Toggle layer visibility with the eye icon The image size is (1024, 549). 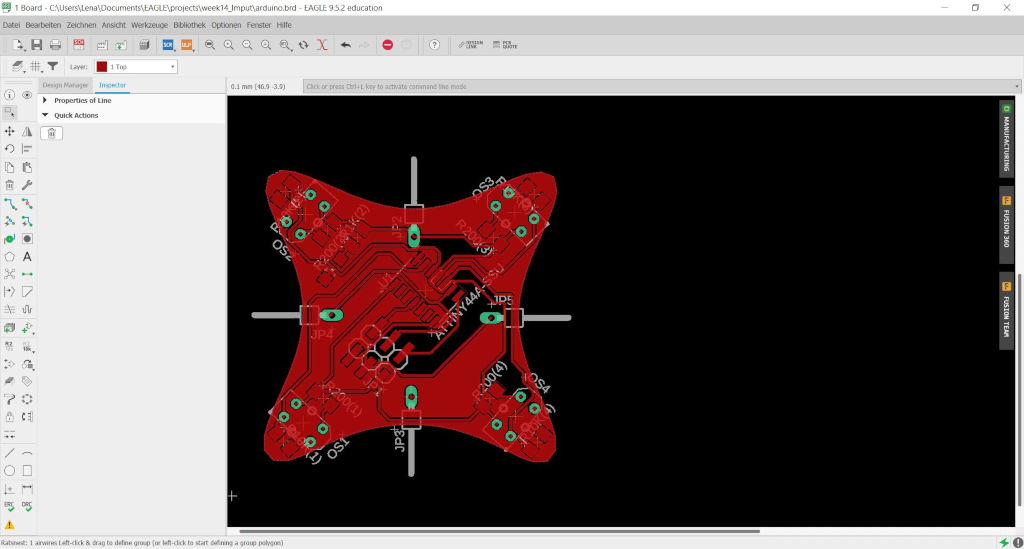(x=27, y=95)
